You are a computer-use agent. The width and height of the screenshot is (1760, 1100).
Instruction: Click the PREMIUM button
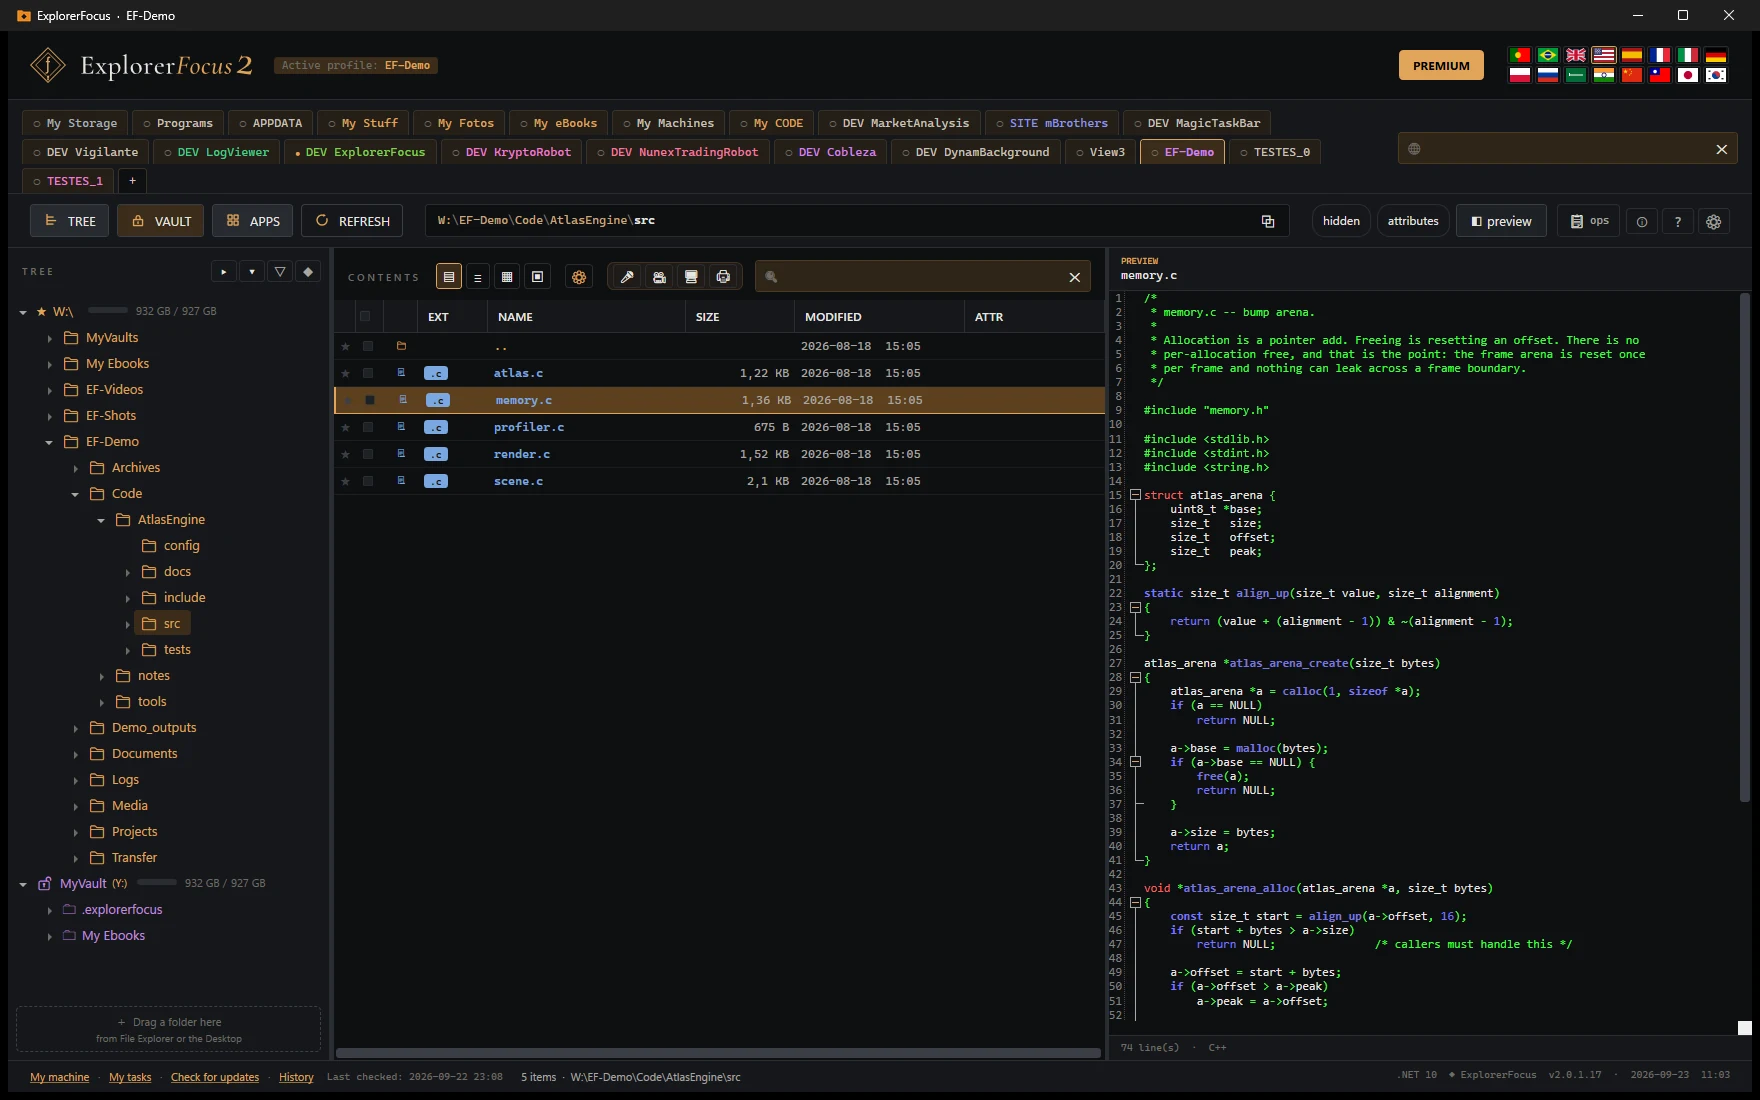click(1441, 65)
